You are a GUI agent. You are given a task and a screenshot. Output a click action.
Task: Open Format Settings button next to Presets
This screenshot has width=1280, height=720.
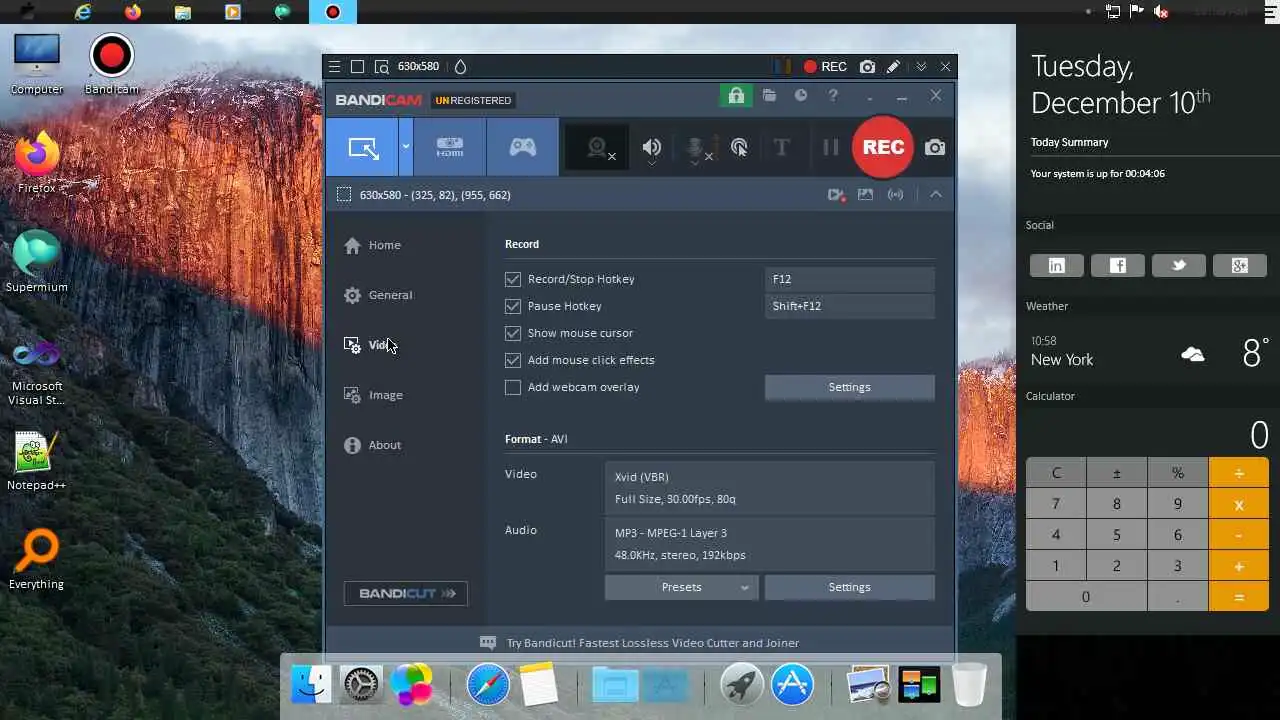coord(850,587)
